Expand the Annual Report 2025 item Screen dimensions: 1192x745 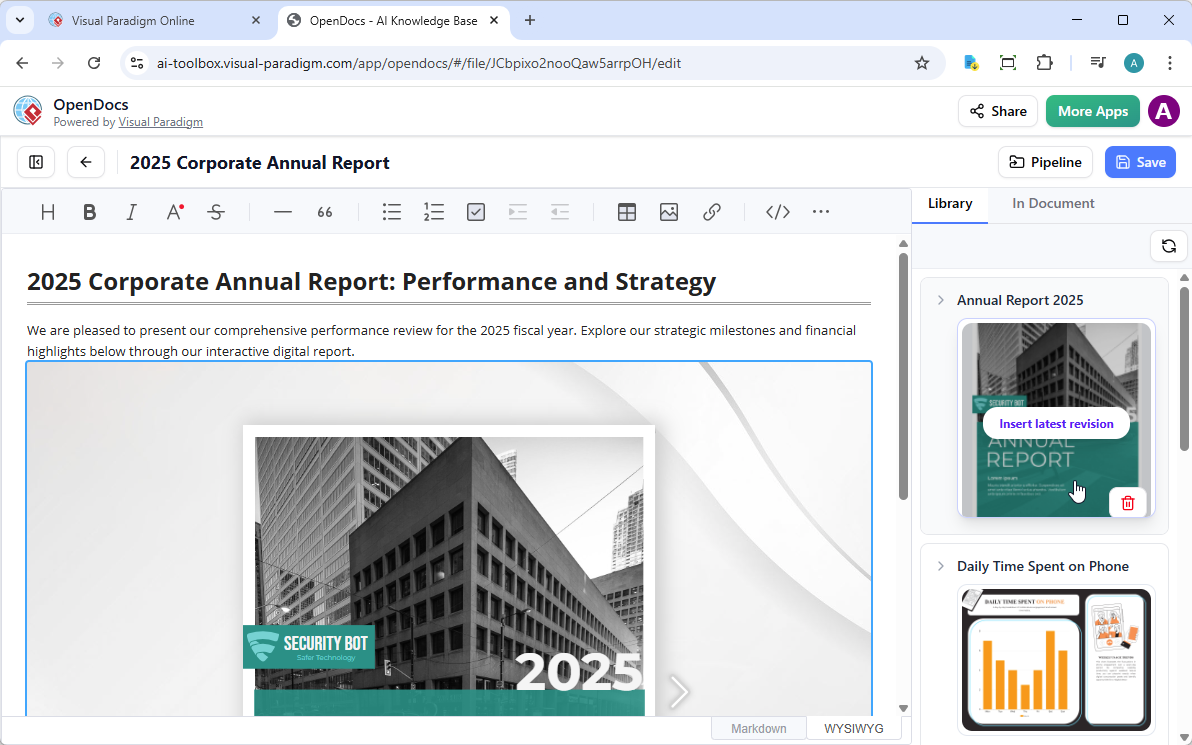pos(941,300)
